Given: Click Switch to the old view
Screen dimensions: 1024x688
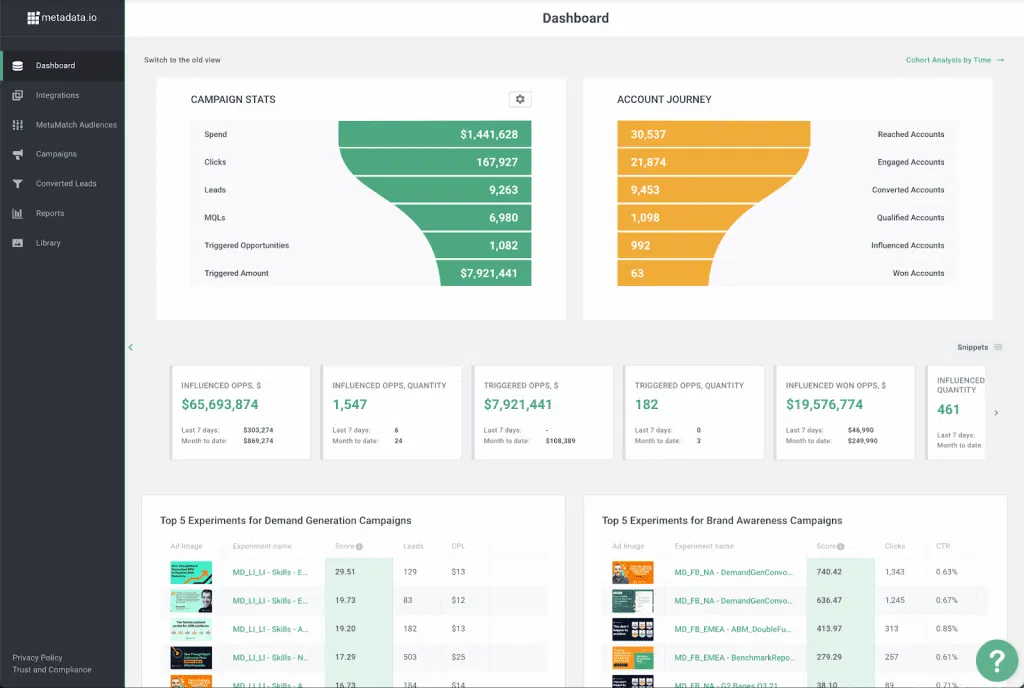Looking at the screenshot, I should click(182, 60).
